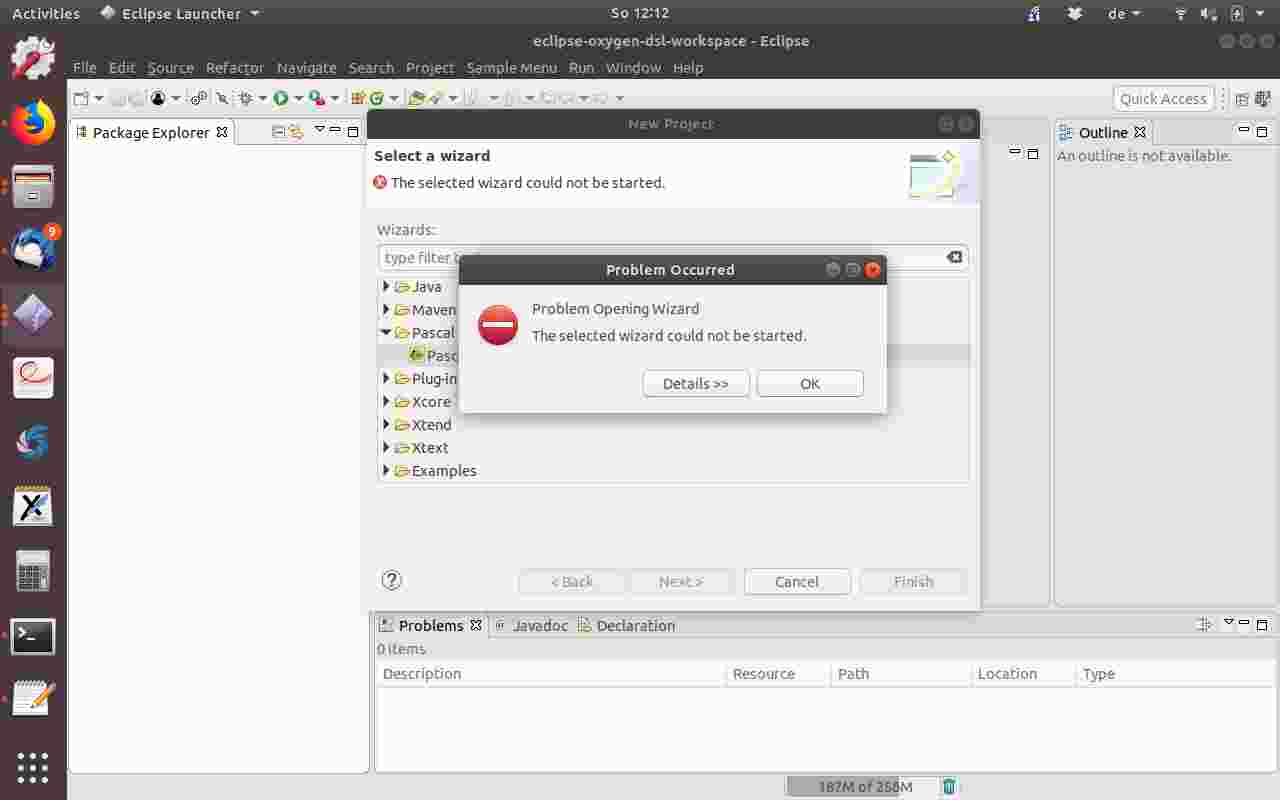Image resolution: width=1280 pixels, height=800 pixels.
Task: Maximize the Outline view
Action: pyautogui.click(x=1261, y=130)
